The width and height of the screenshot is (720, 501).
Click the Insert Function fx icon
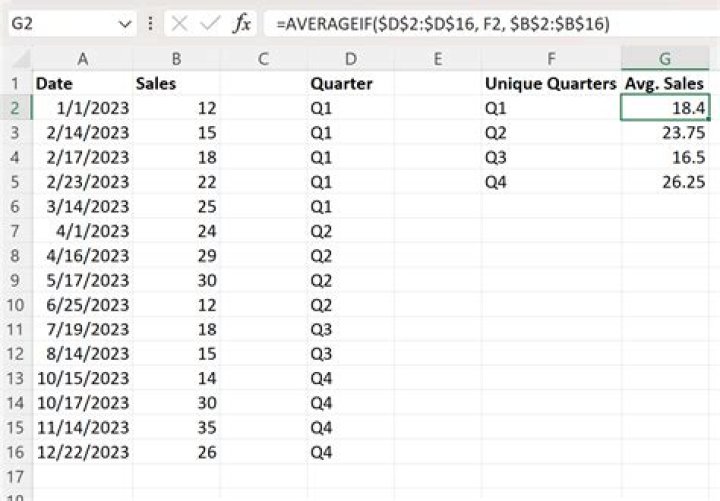coord(241,23)
